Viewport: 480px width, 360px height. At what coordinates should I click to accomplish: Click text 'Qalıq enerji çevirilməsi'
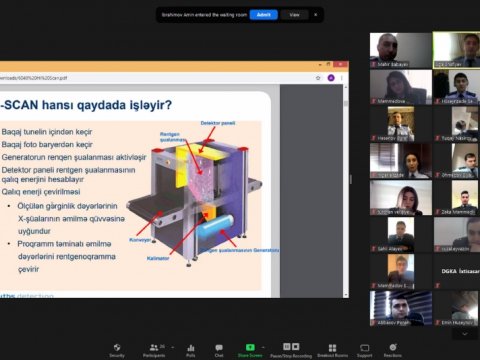coord(41,192)
